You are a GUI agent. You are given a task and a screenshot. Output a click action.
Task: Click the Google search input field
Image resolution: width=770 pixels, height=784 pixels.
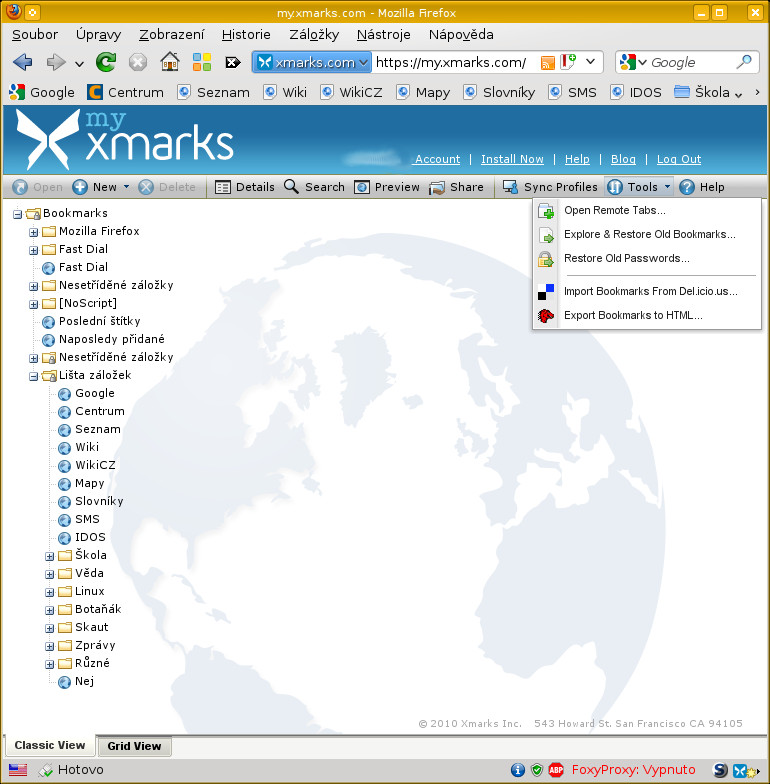pyautogui.click(x=692, y=62)
